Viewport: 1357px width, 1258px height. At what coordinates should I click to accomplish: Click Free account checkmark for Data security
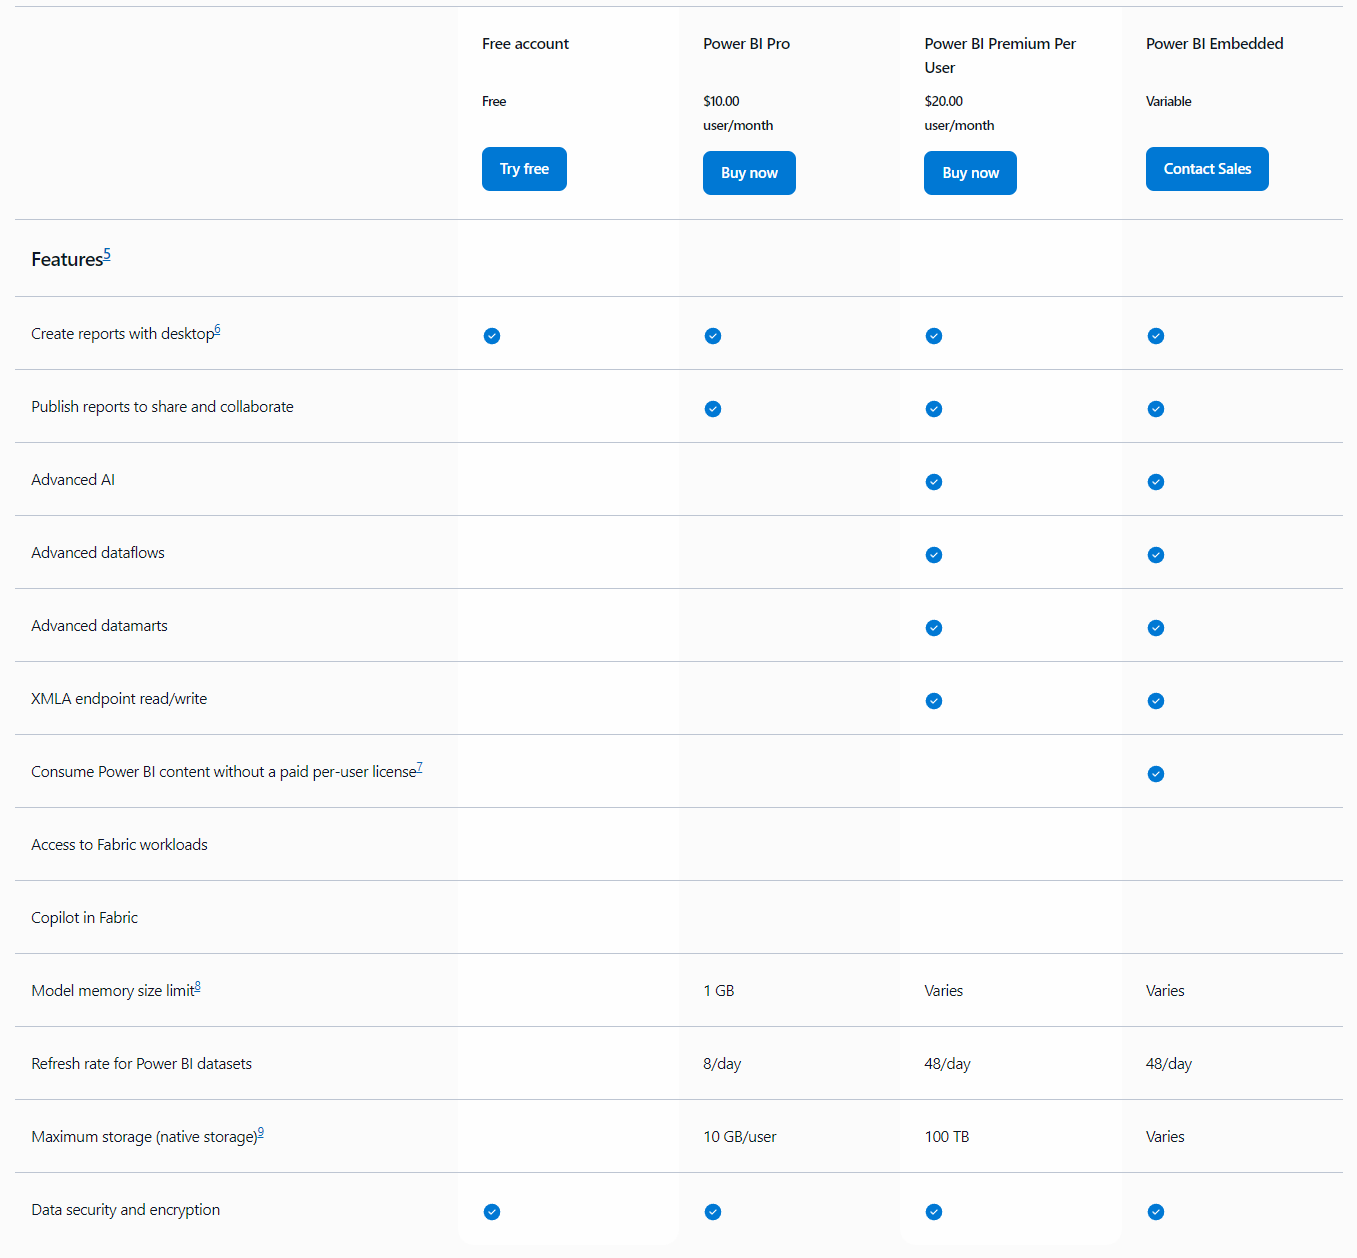[492, 1212]
